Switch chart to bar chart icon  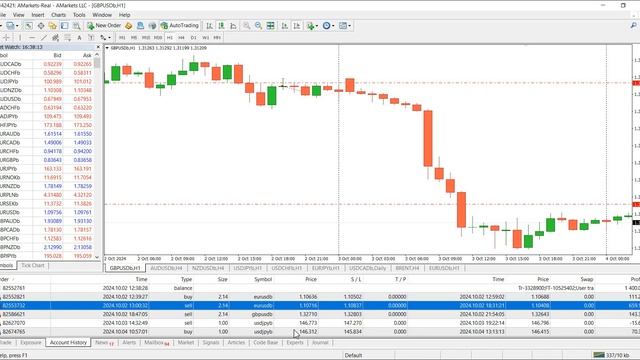click(x=209, y=26)
